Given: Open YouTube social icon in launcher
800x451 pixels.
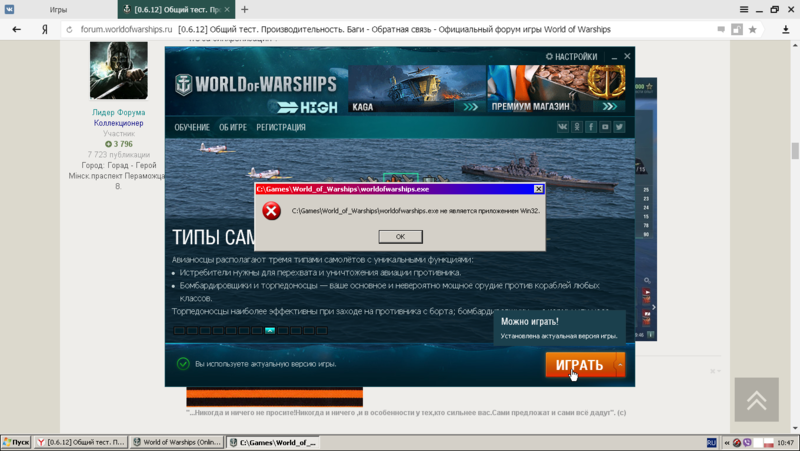Looking at the screenshot, I should click(x=605, y=127).
